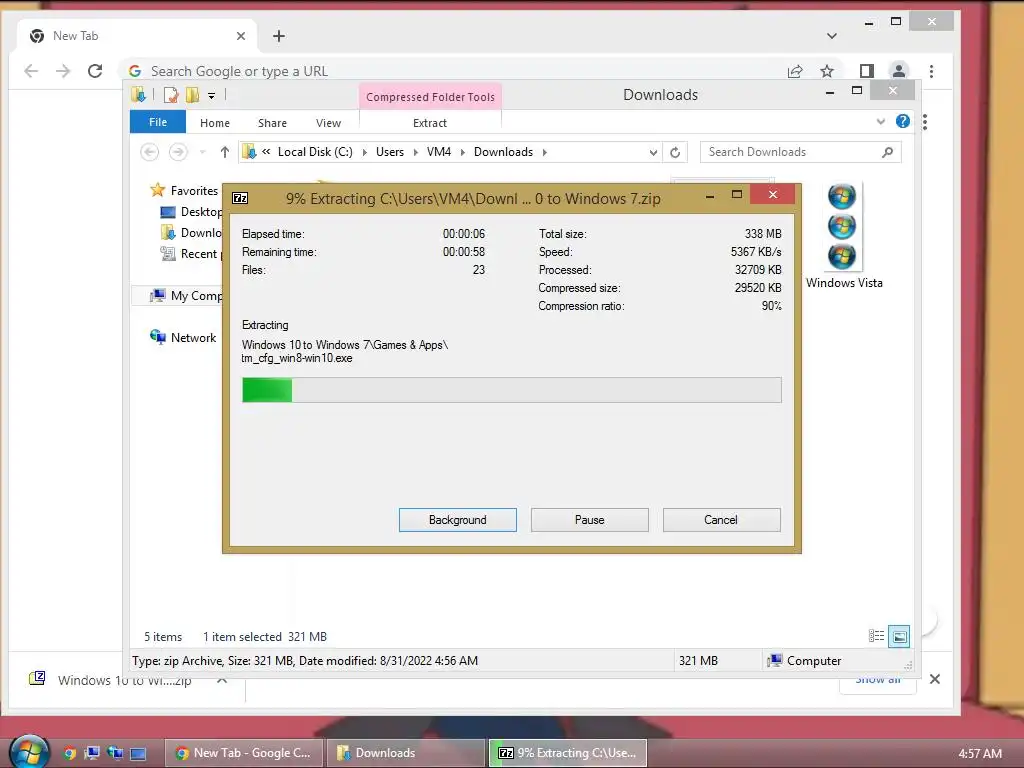The image size is (1024, 768).
Task: Select the Compressed Folder Tools tab
Action: pyautogui.click(x=430, y=97)
